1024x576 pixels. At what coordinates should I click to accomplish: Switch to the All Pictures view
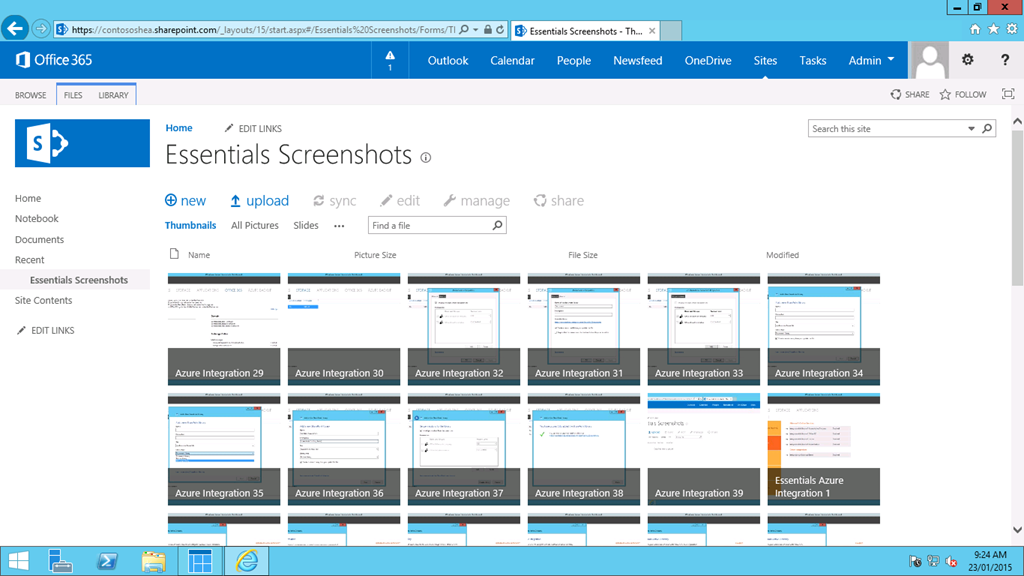[x=255, y=226]
